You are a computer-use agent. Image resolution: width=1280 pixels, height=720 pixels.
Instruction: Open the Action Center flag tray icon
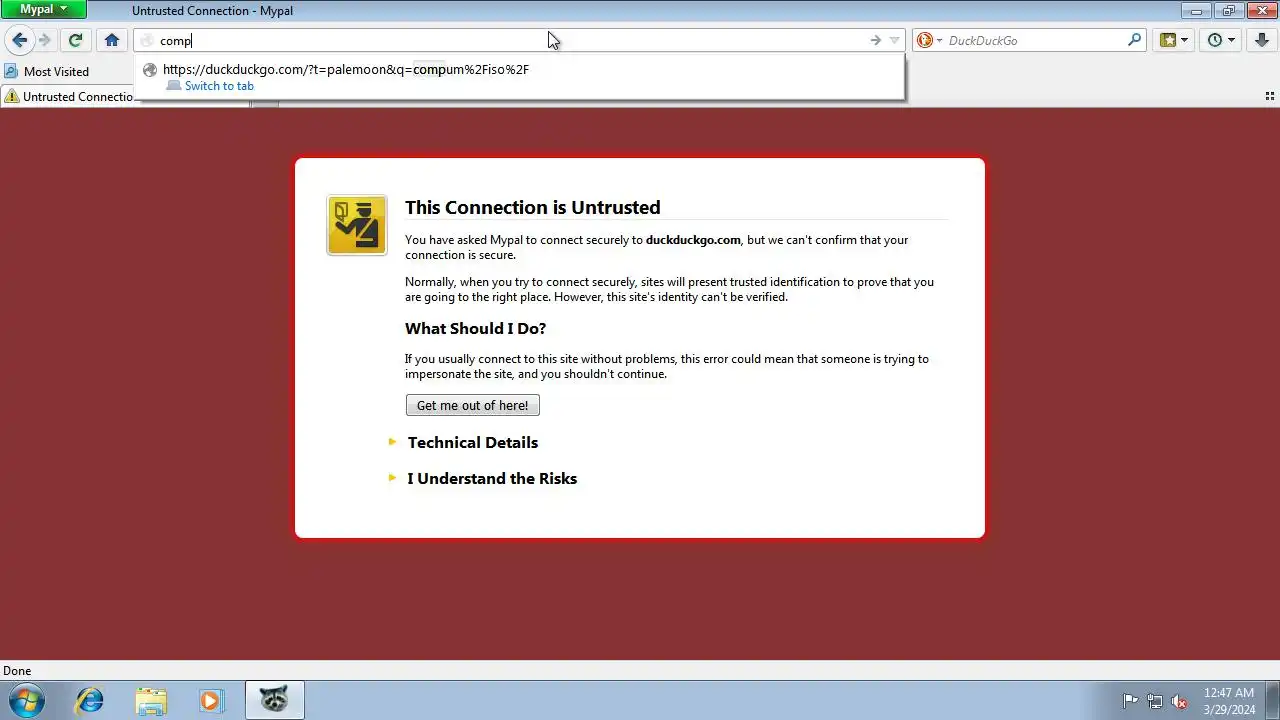pos(1130,701)
